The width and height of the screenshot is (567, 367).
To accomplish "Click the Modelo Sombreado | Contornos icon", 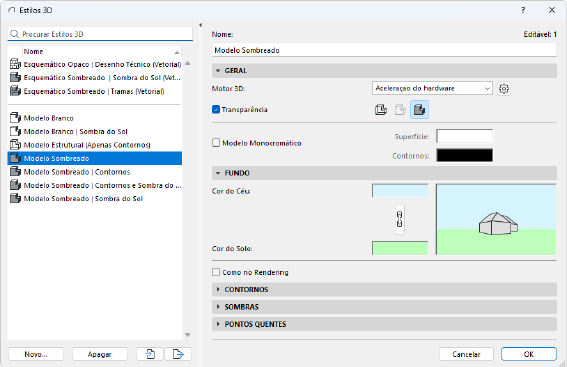I will (x=15, y=171).
